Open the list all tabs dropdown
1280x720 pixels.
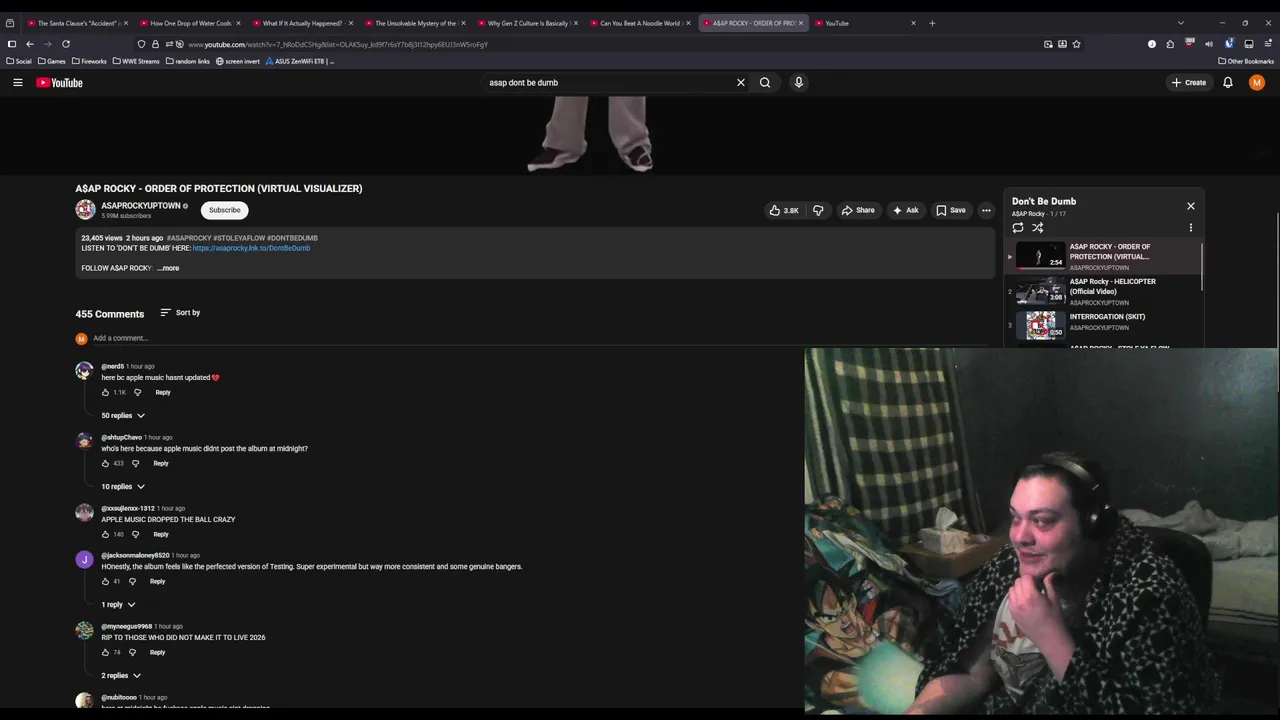(x=1181, y=23)
